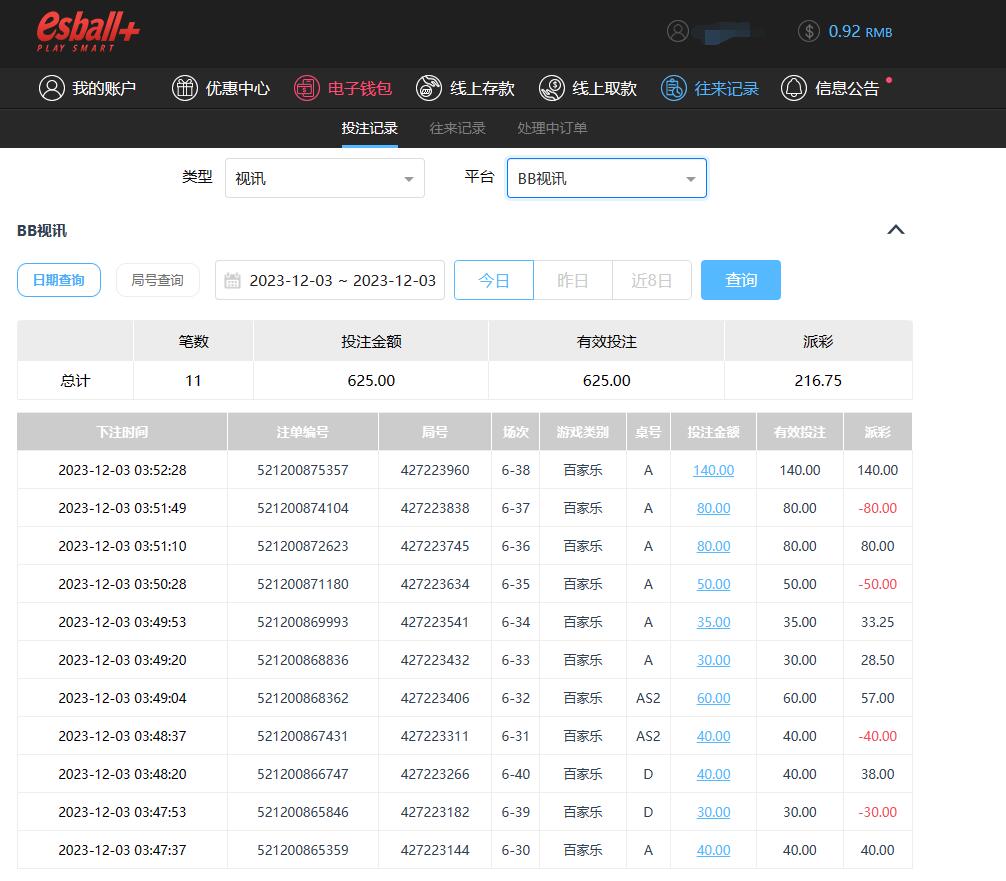Open 我的账户 account icon

point(51,88)
